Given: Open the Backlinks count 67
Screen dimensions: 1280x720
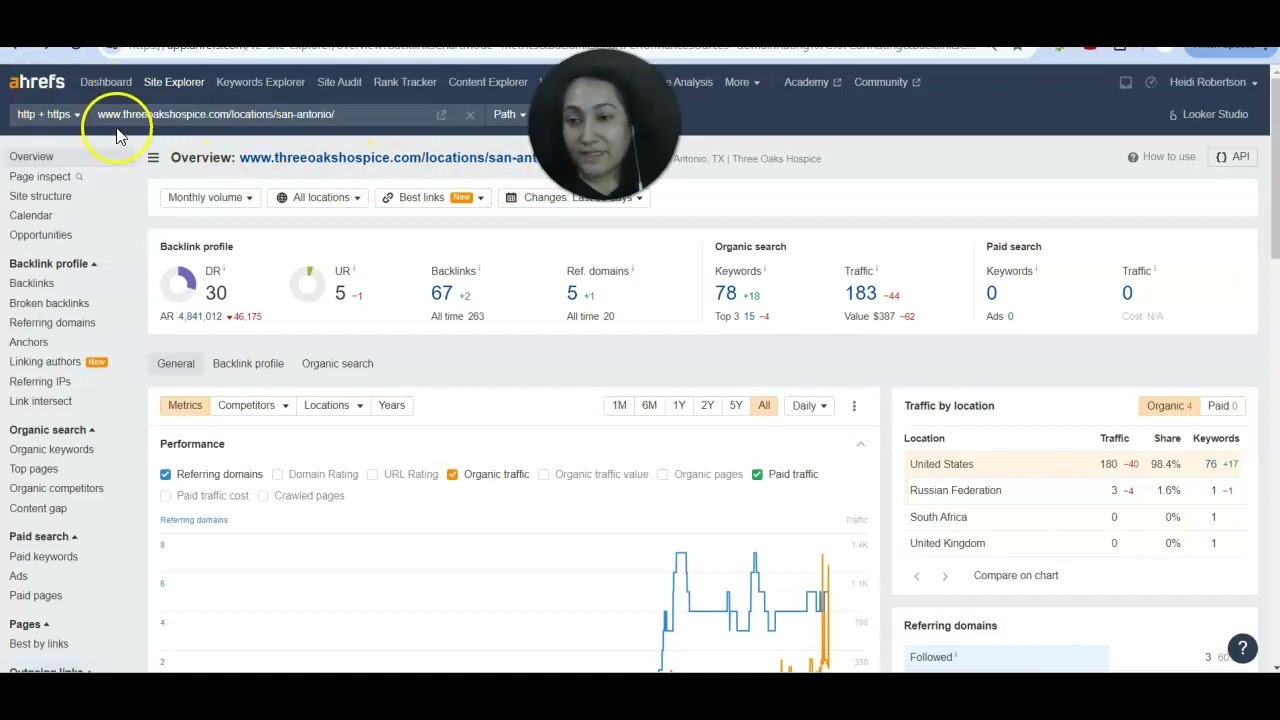Looking at the screenshot, I should click(x=442, y=293).
